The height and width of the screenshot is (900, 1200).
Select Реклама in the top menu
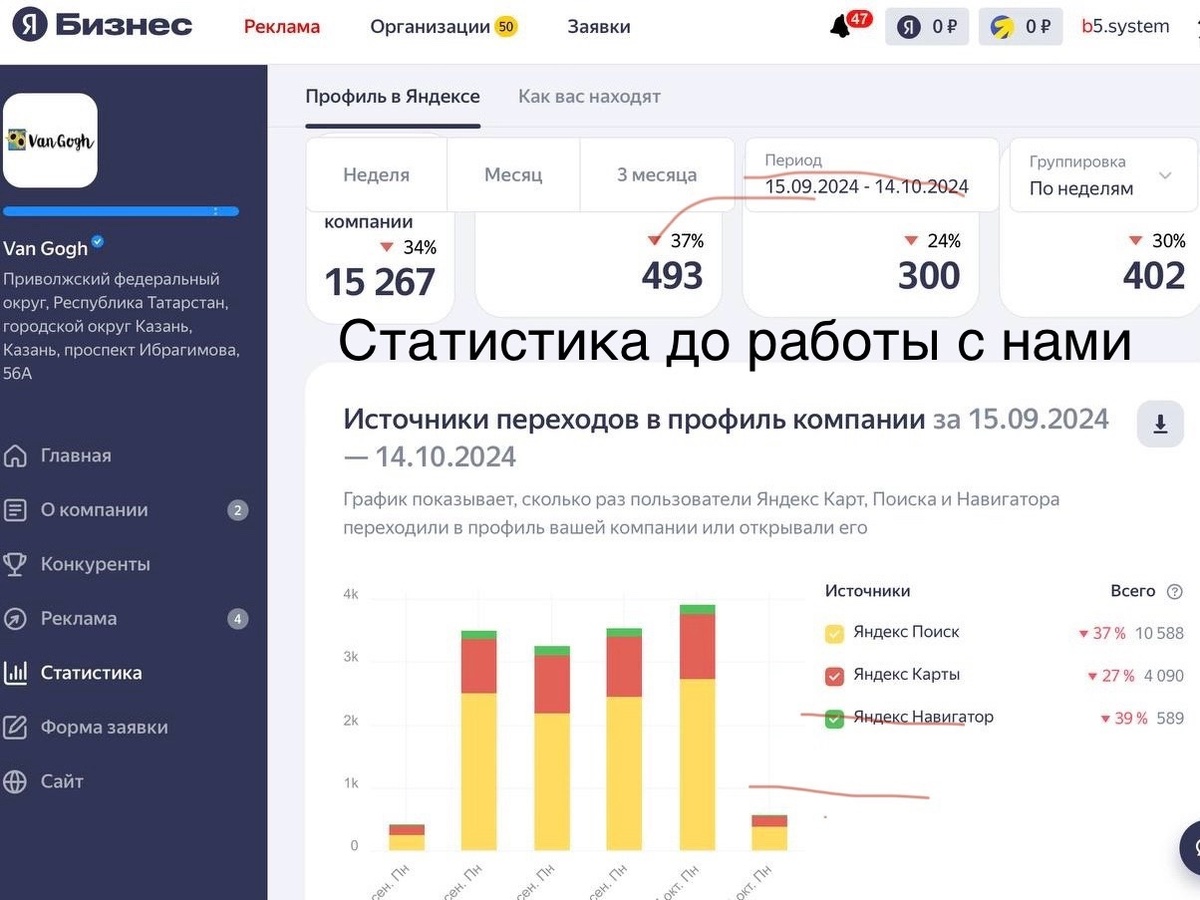point(281,27)
